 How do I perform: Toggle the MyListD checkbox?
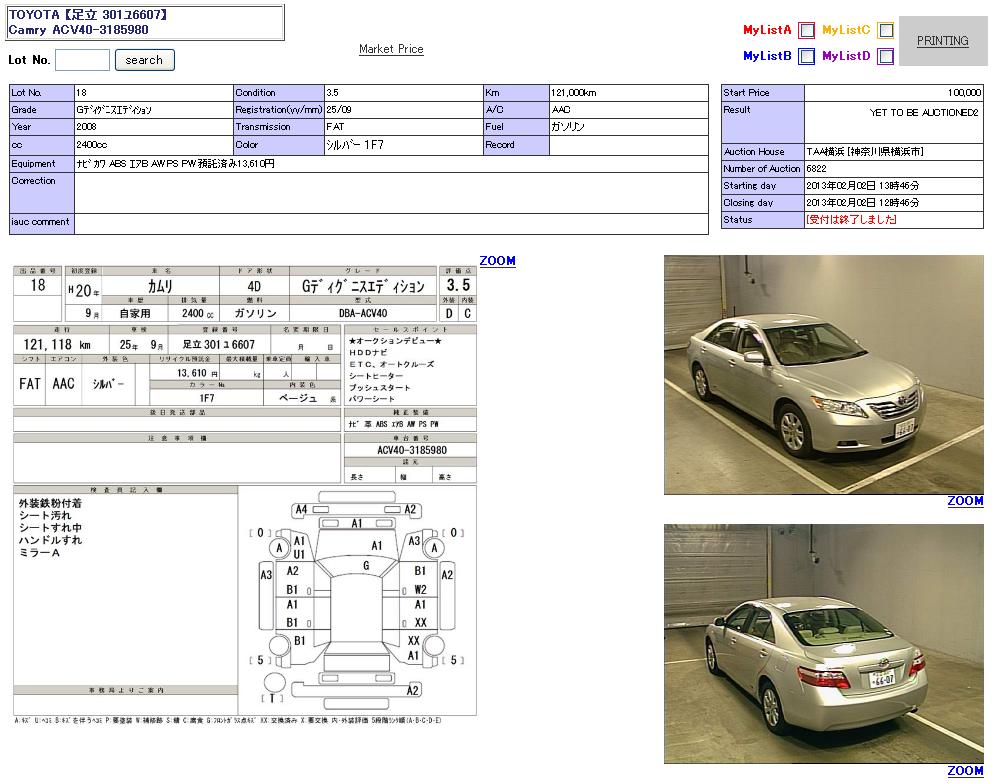coord(885,57)
